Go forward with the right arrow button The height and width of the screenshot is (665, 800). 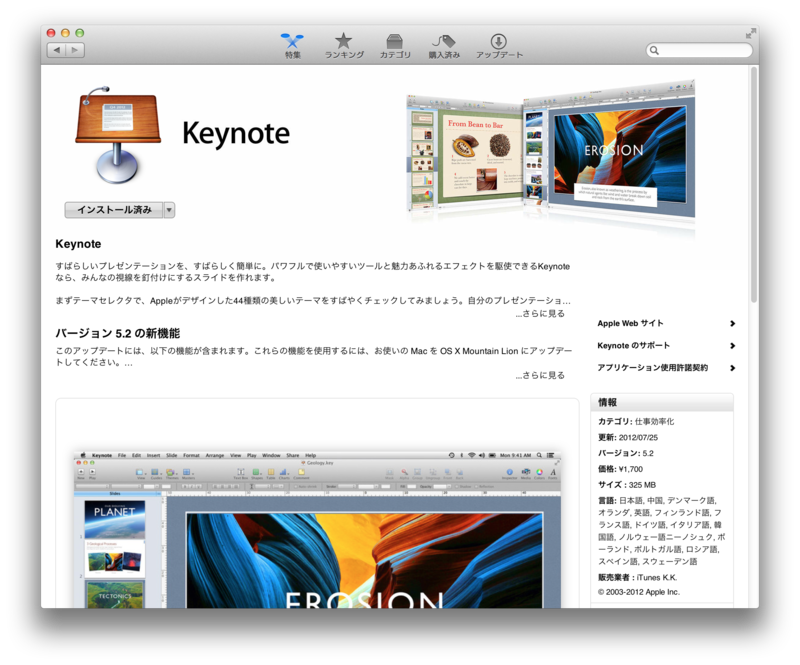tap(76, 50)
